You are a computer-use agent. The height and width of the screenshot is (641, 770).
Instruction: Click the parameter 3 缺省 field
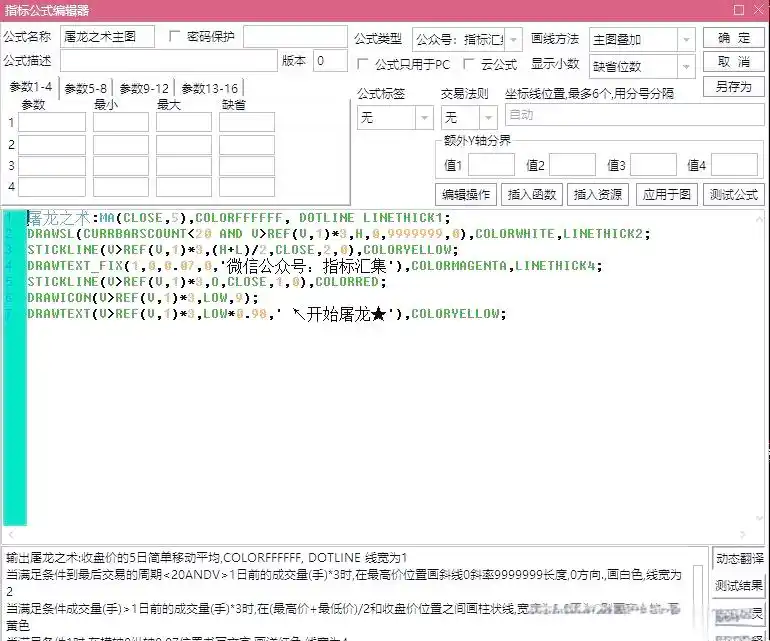click(247, 166)
